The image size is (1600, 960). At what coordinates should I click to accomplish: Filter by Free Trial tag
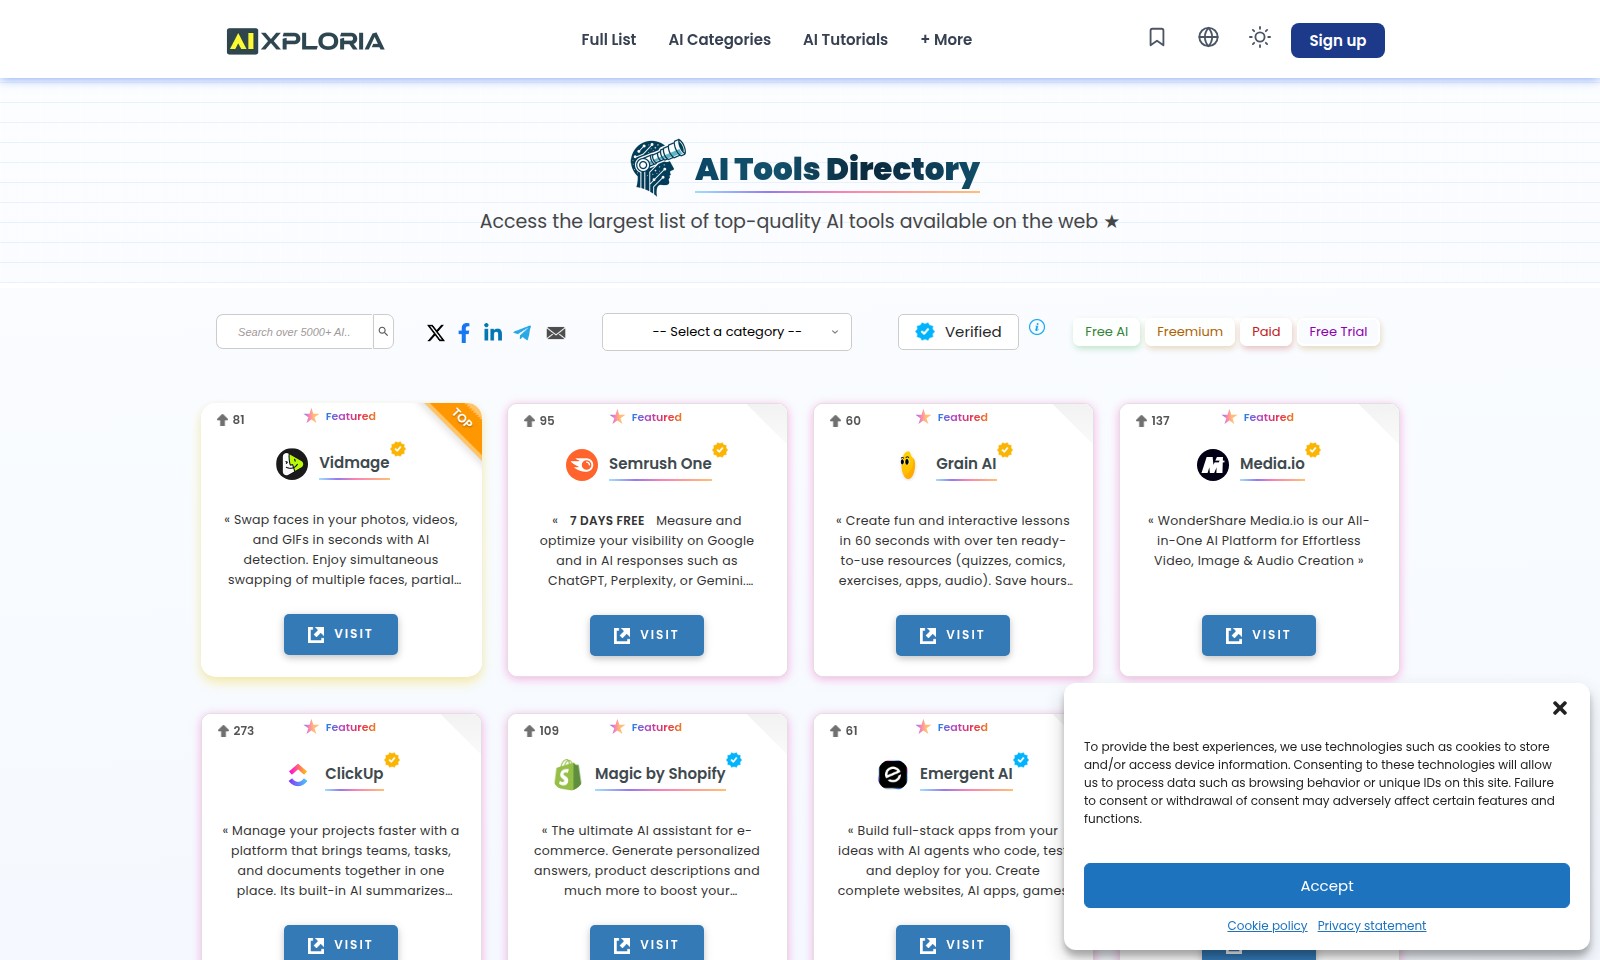pos(1338,332)
